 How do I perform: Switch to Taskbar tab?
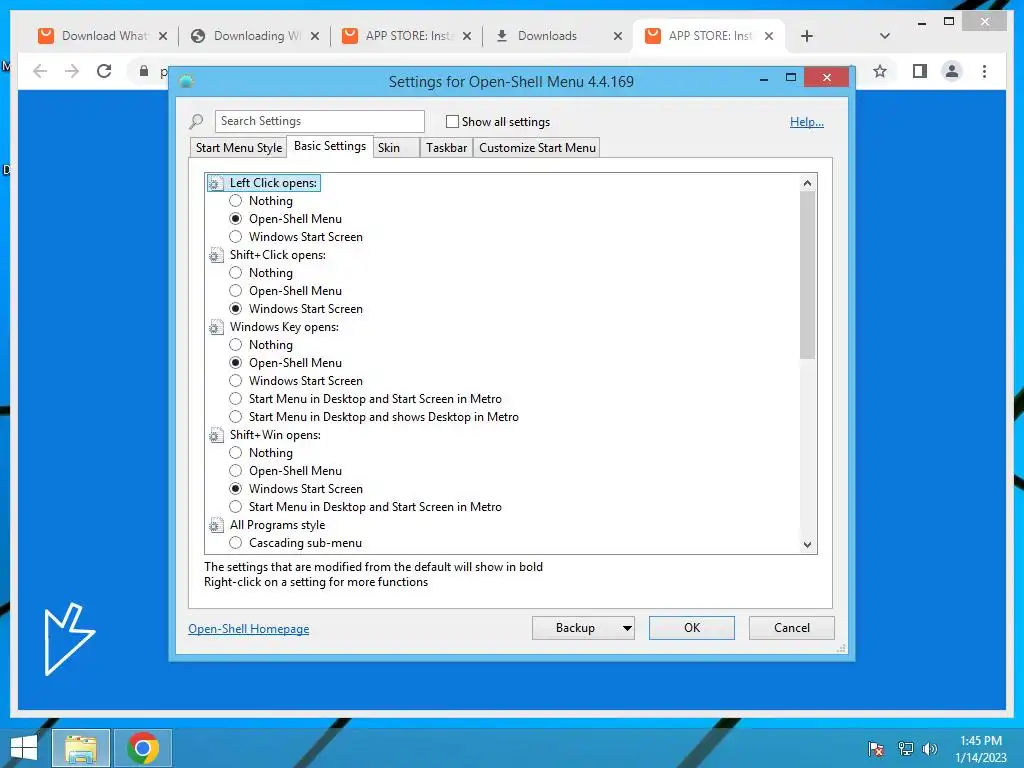click(447, 148)
